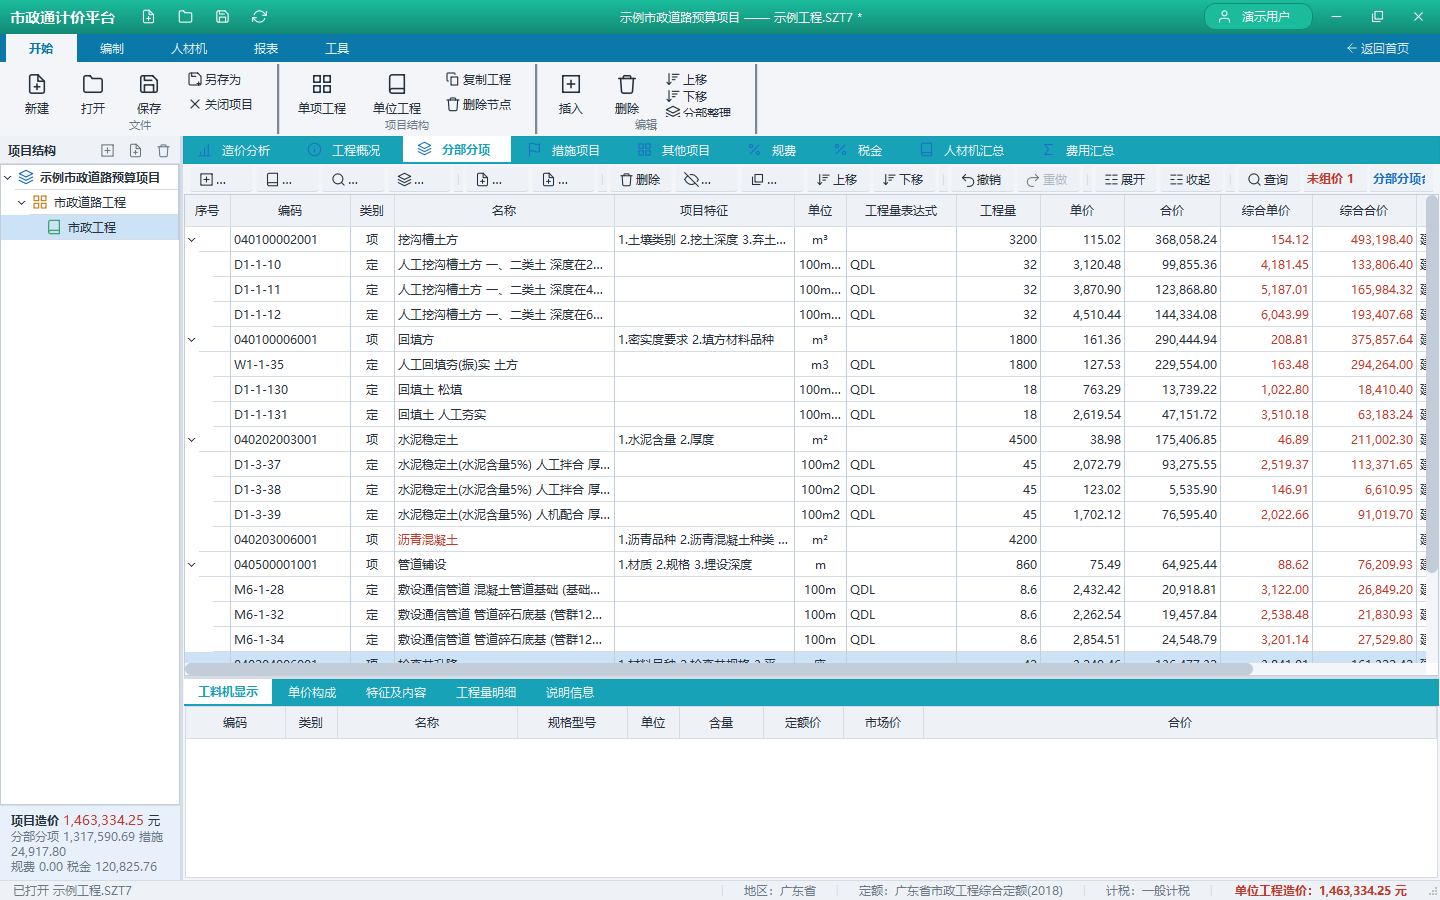Click the refresh icon in title bar
The image size is (1440, 900).
coord(260,17)
